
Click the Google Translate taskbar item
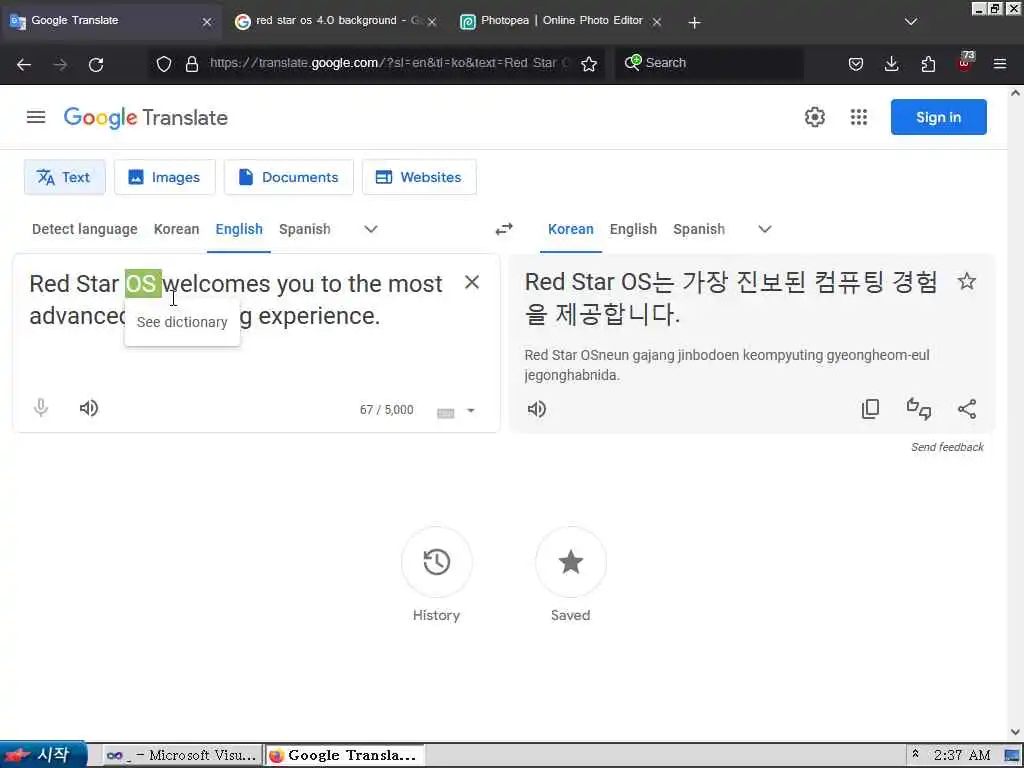click(344, 756)
